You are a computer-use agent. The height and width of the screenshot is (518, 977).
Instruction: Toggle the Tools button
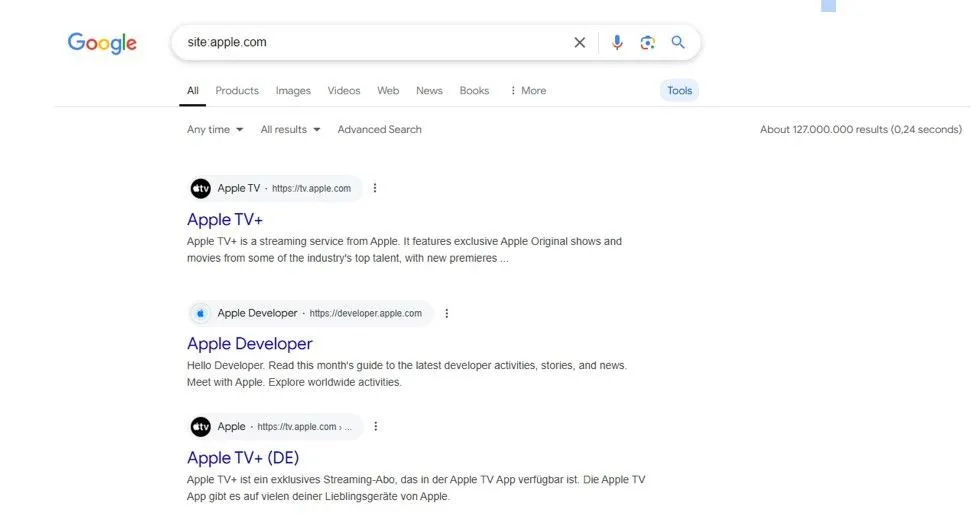679,91
